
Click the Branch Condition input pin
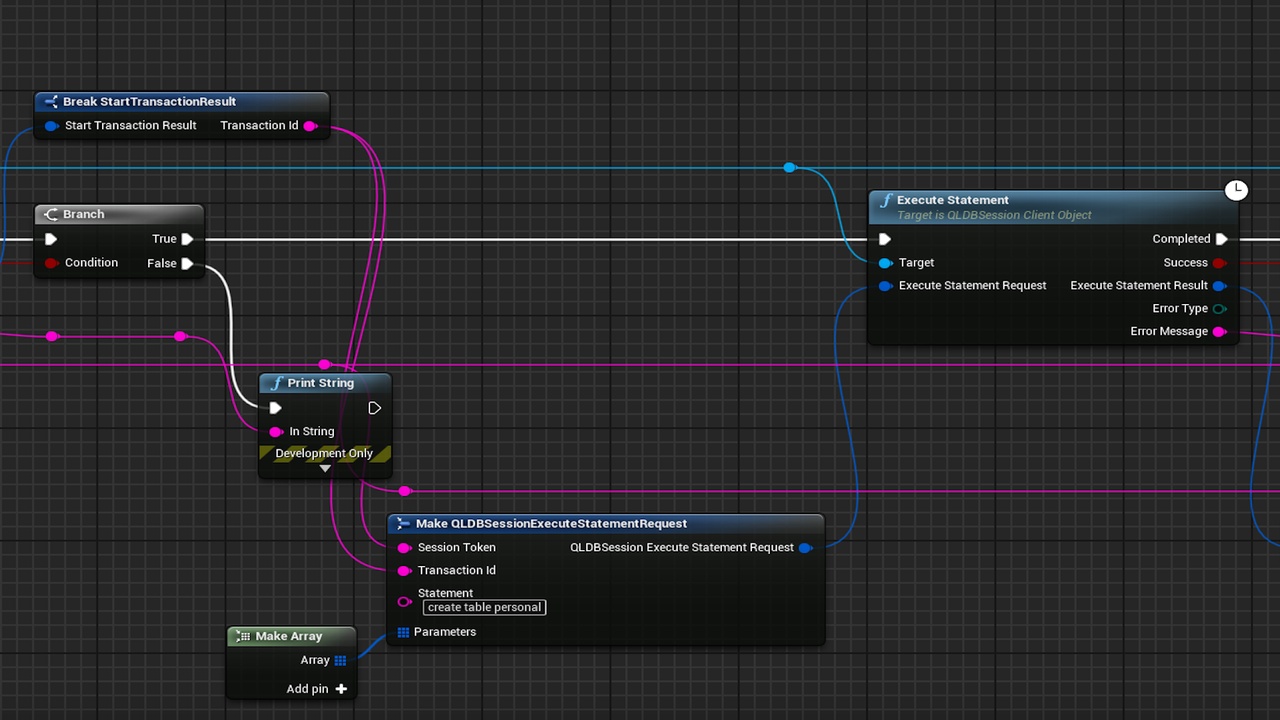(51, 263)
